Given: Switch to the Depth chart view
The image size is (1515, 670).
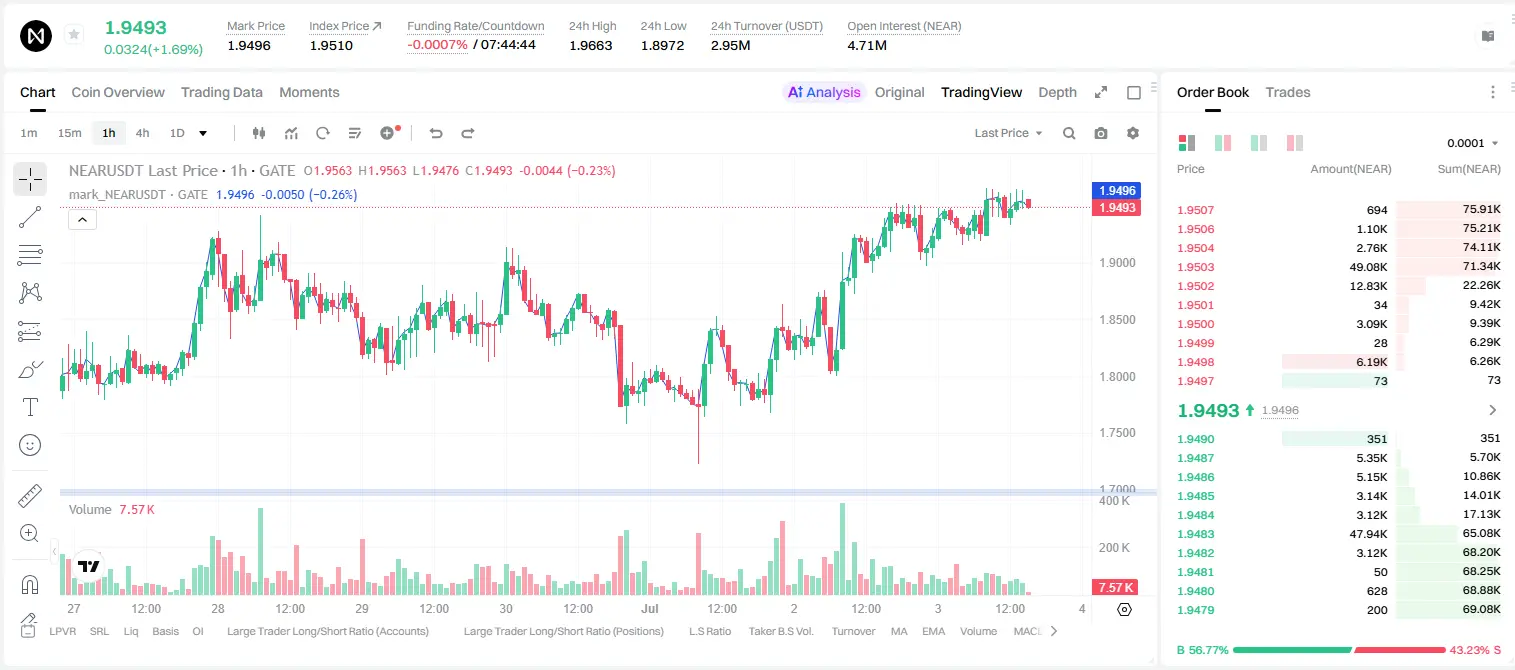Looking at the screenshot, I should [1057, 92].
